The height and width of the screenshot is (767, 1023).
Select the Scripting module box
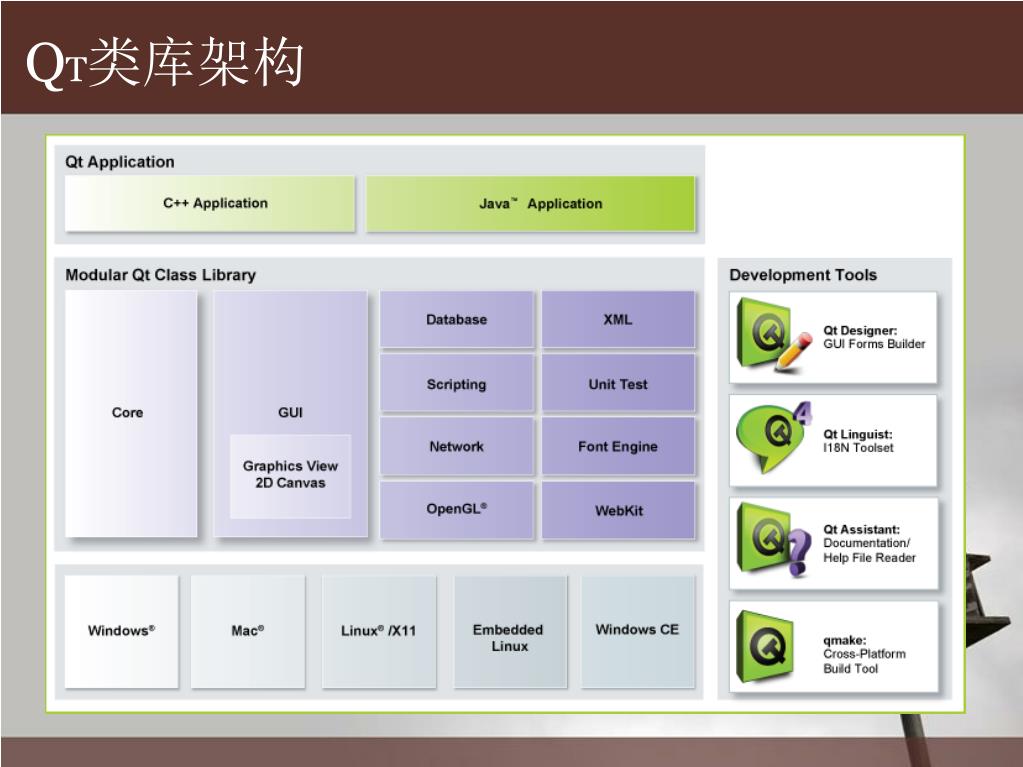tap(457, 384)
